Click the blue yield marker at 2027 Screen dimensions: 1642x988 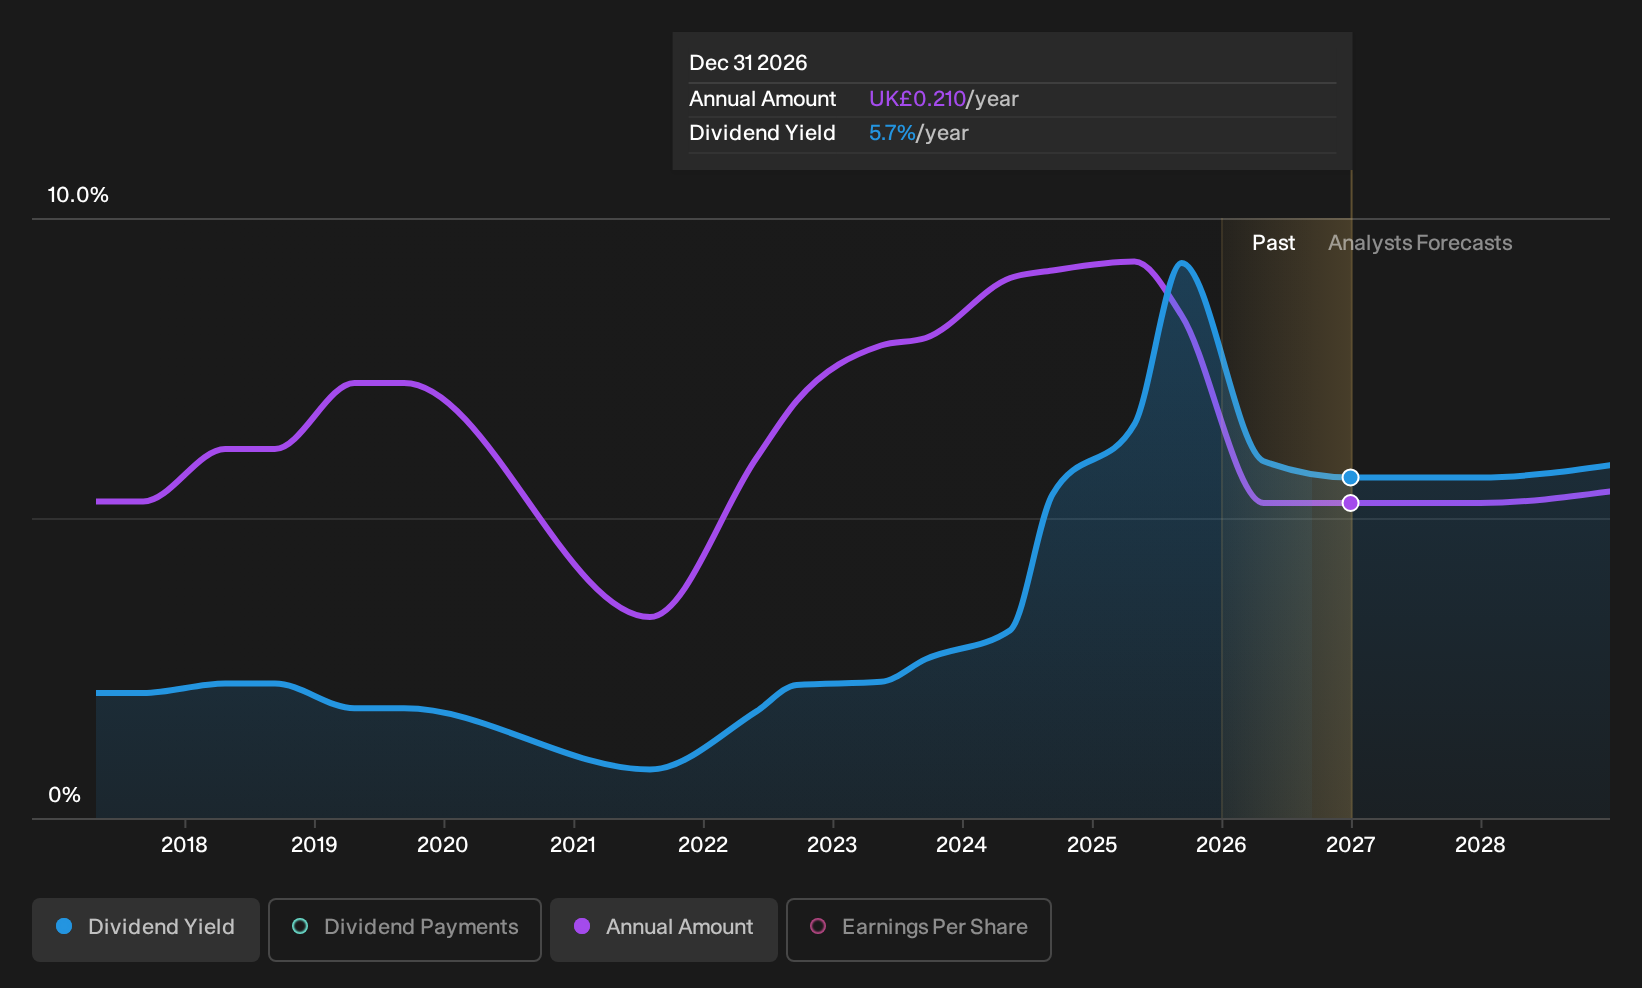[1351, 478]
